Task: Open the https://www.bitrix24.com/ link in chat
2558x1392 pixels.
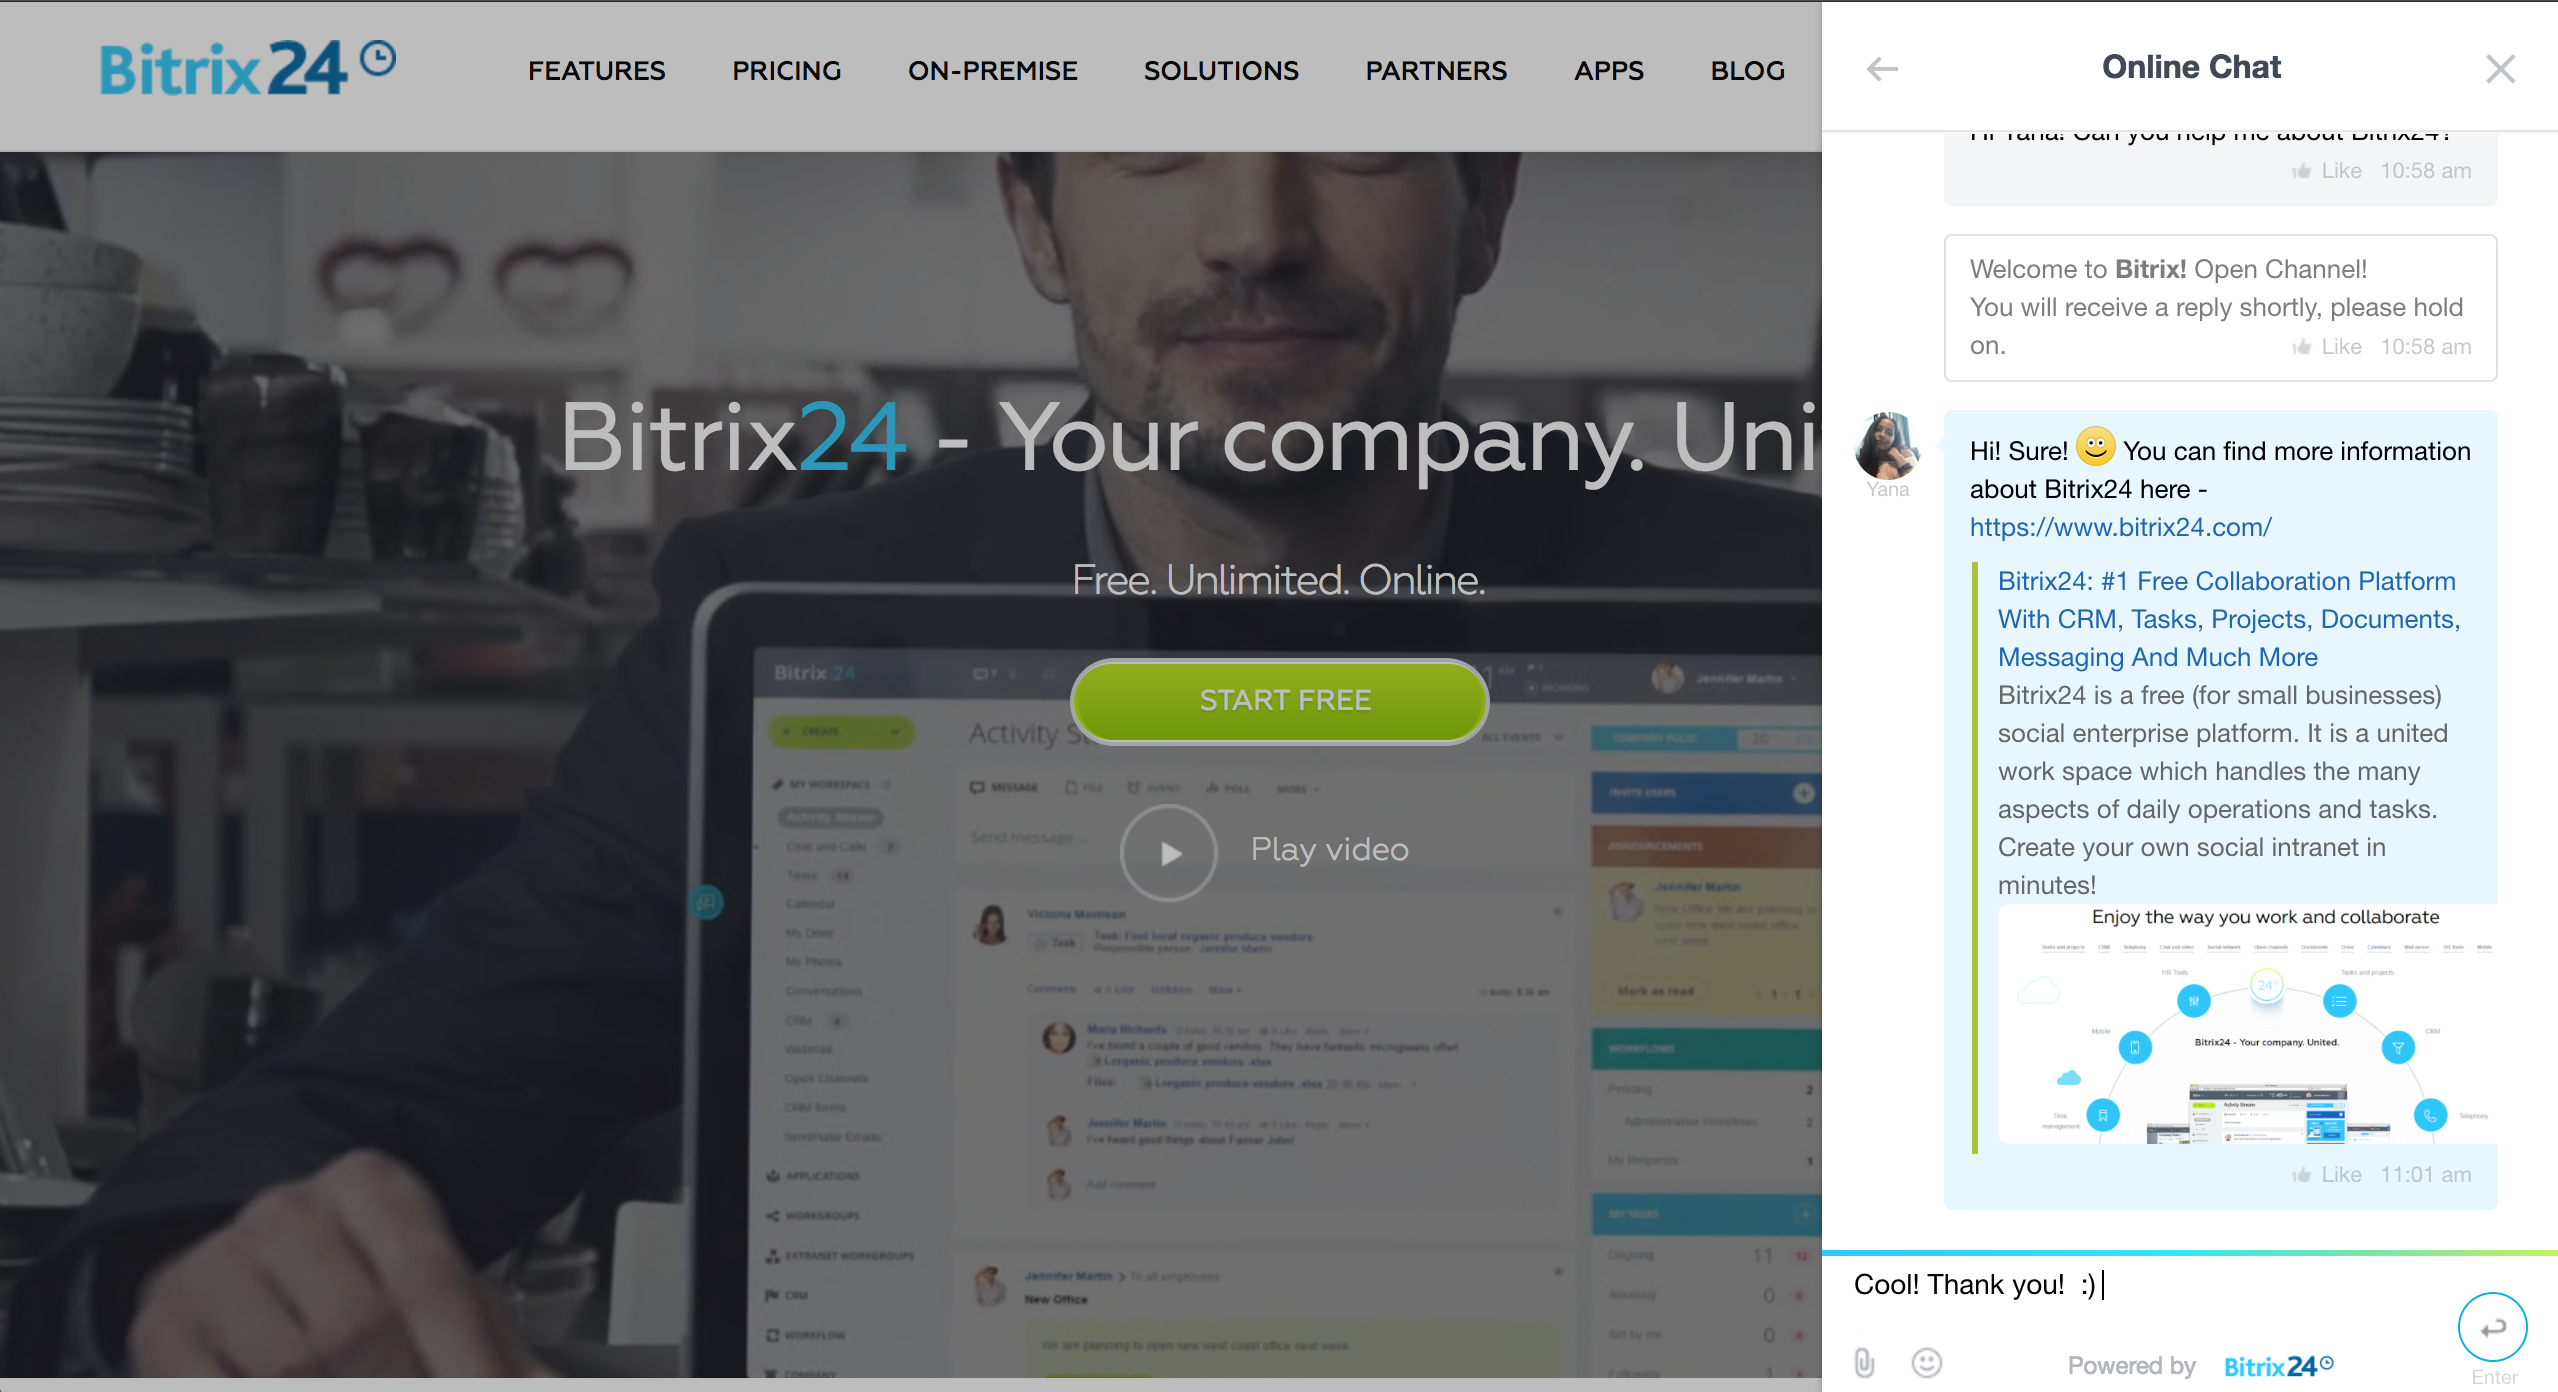Action: (x=2120, y=527)
